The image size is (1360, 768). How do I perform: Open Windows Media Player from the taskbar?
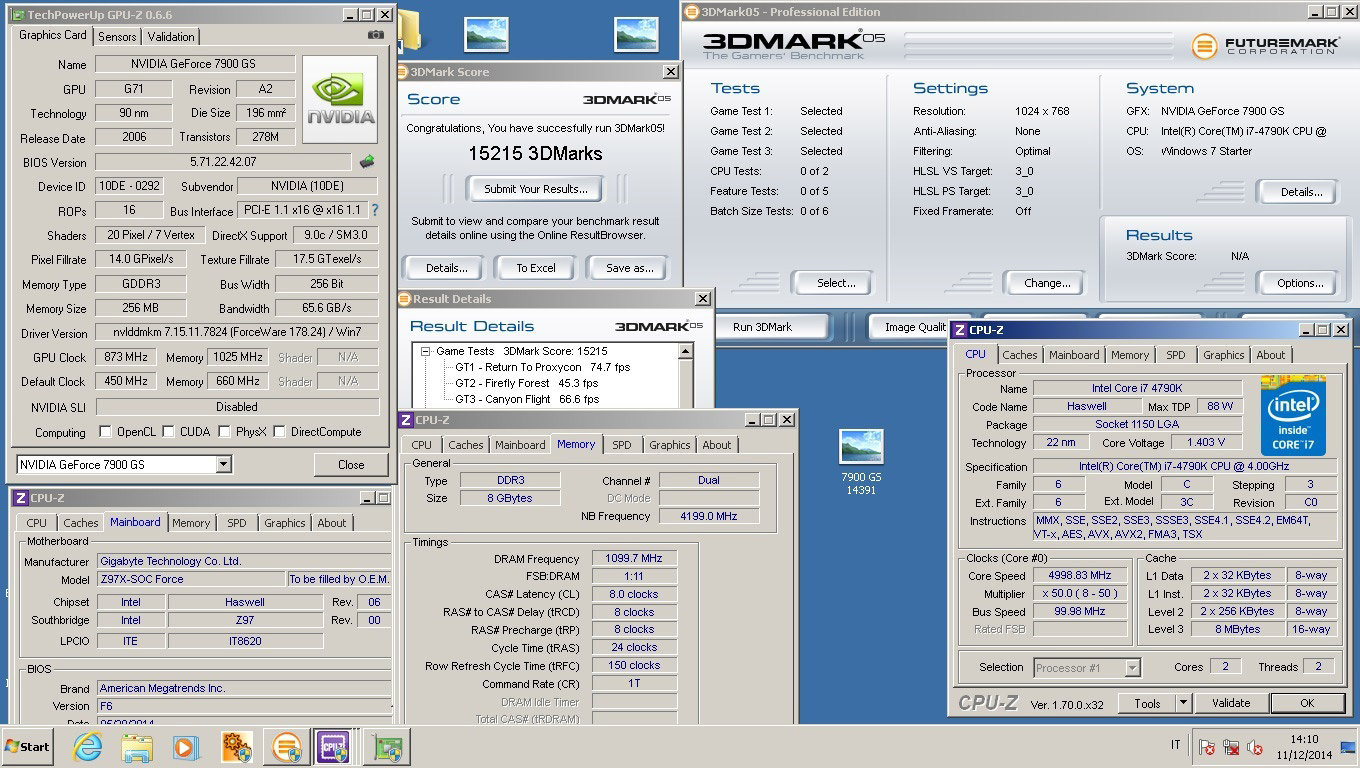185,747
